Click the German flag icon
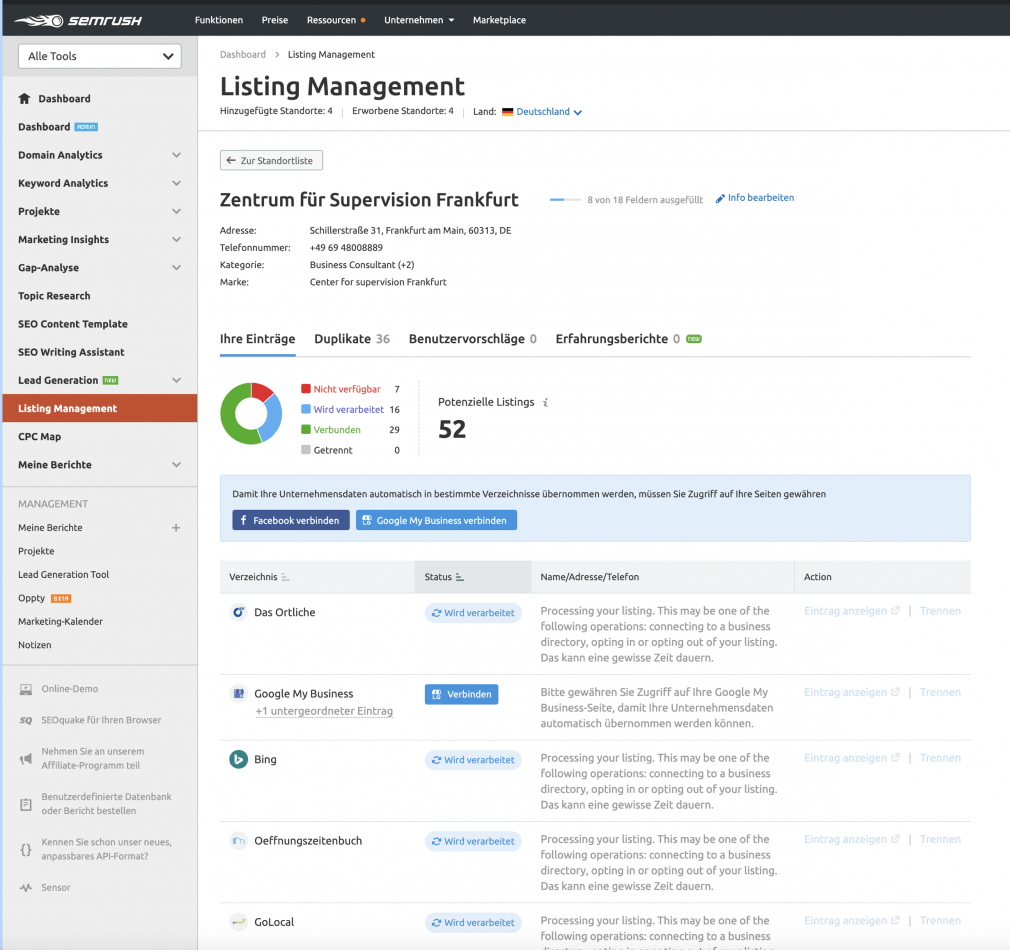The image size is (1010, 950). (508, 112)
